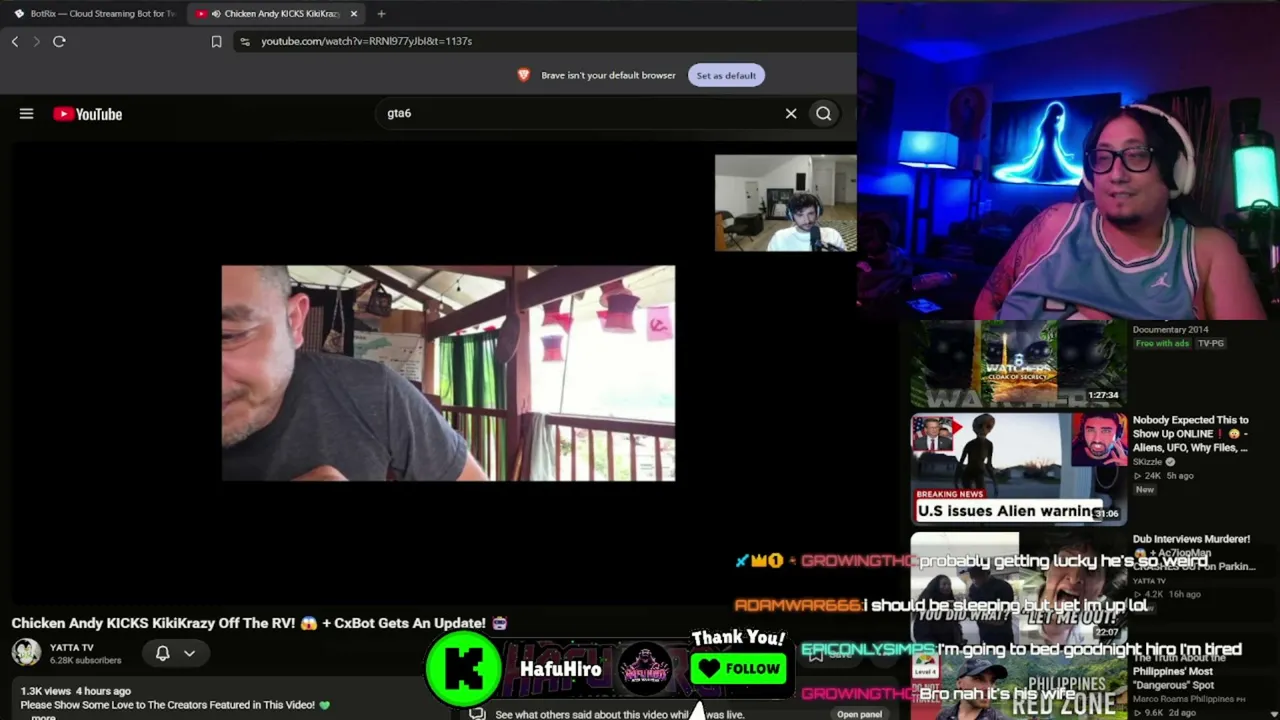Screen dimensions: 1280x720
Task: Open the live chat replay panel
Action: [x=859, y=714]
